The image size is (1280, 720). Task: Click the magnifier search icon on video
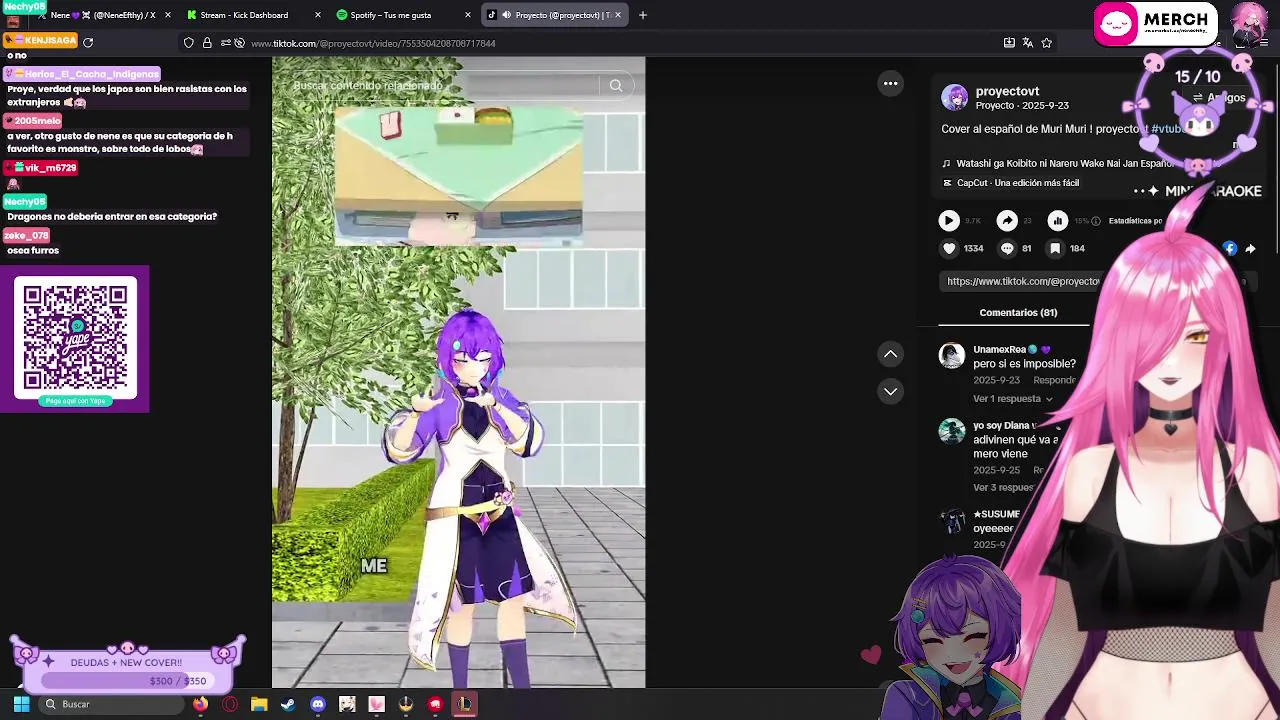616,86
